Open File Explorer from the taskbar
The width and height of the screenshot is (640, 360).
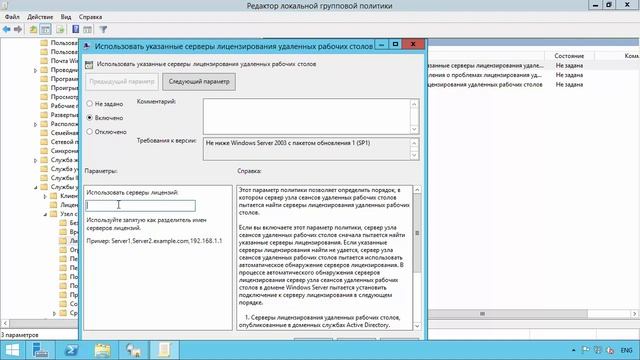102,350
